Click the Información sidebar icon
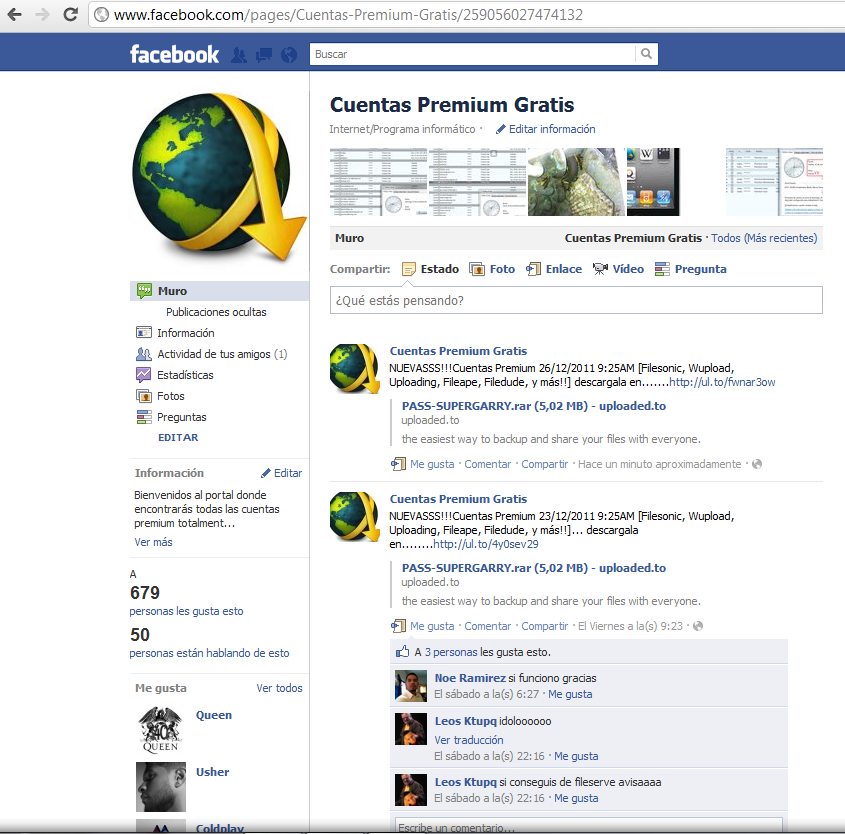The image size is (845, 834). tap(144, 333)
